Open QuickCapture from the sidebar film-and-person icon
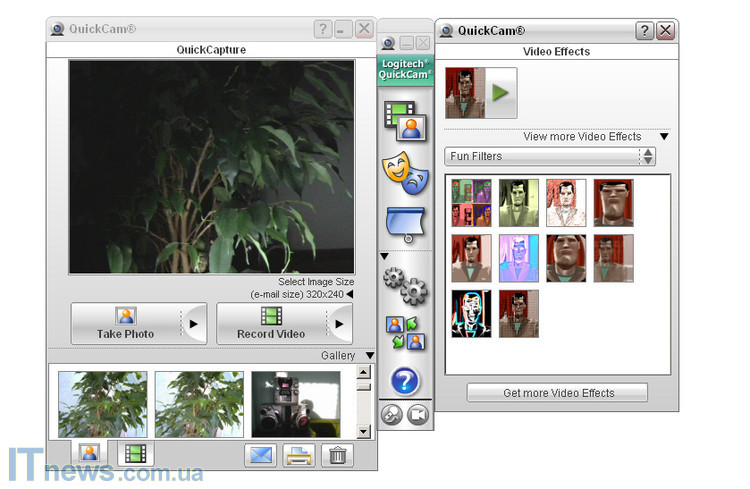 click(x=405, y=120)
